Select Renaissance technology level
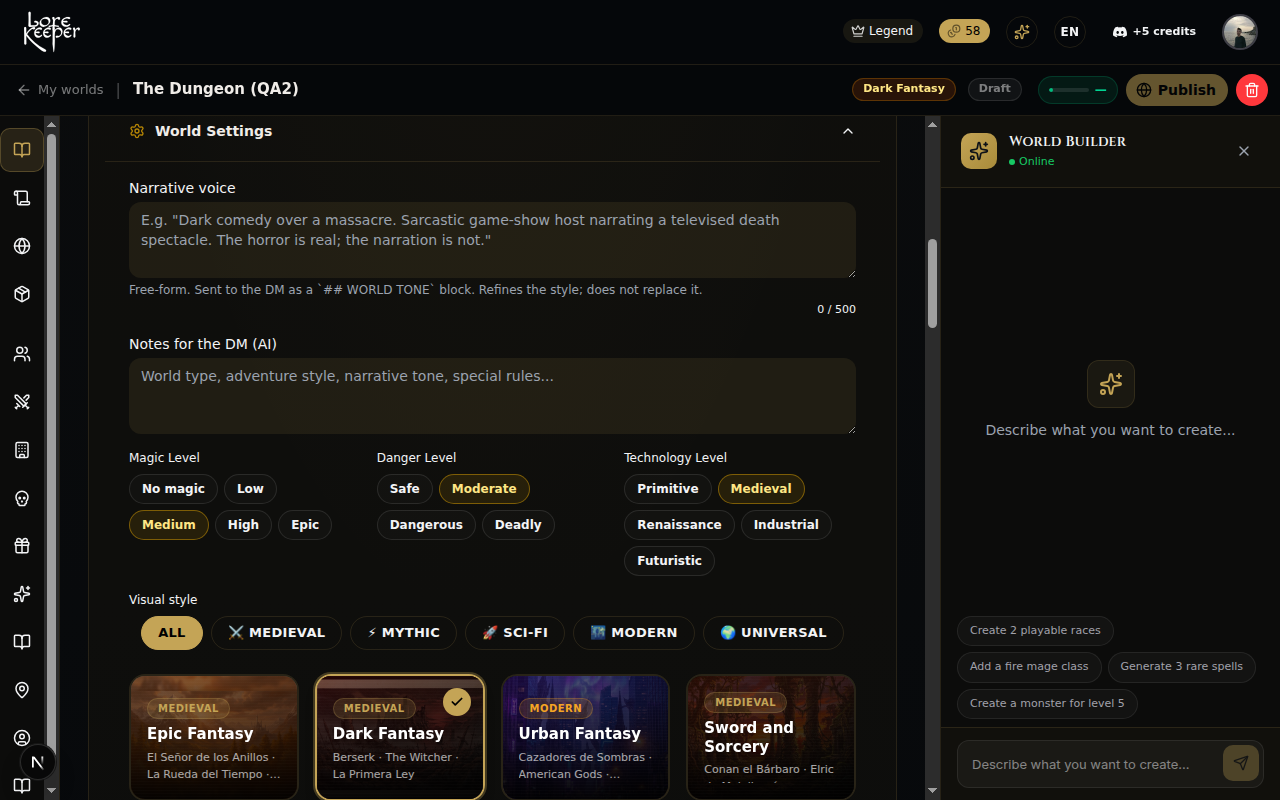 [x=679, y=525]
